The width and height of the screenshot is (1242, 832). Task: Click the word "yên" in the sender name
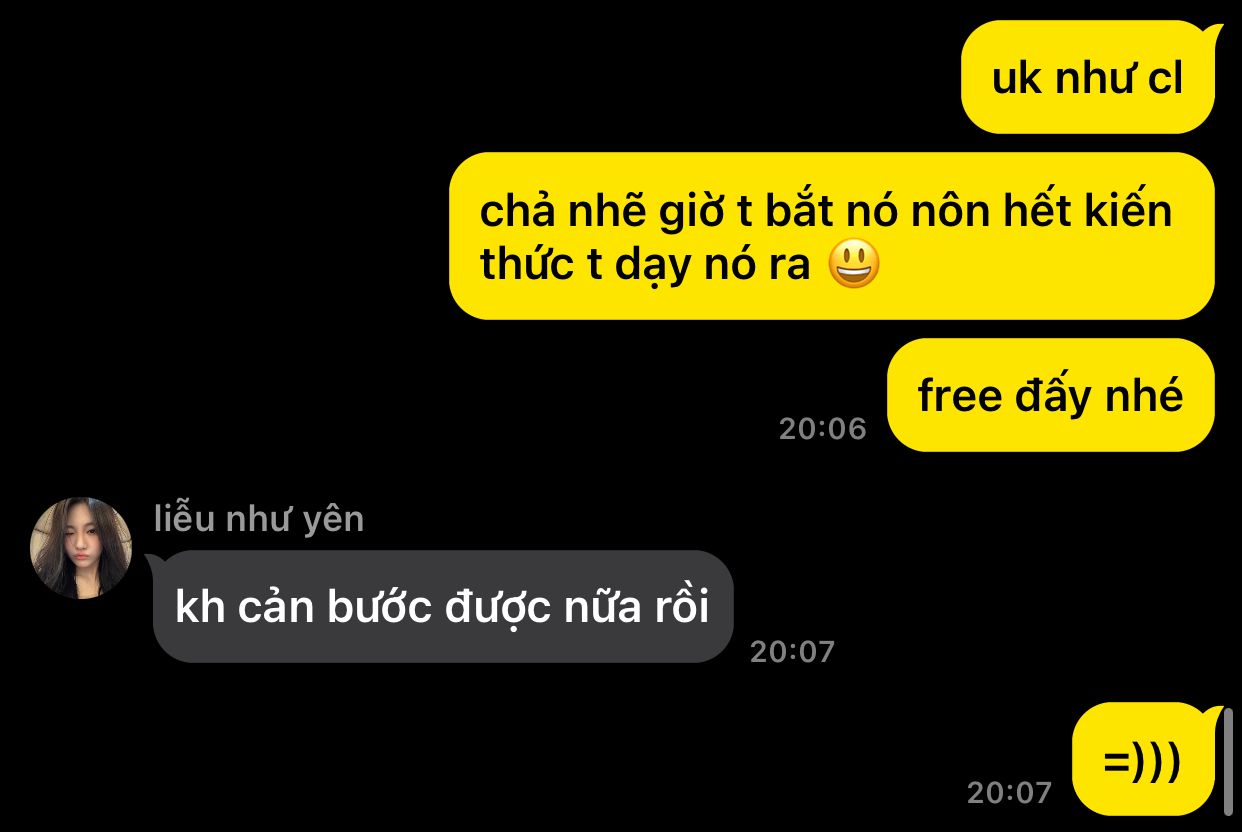click(x=339, y=520)
